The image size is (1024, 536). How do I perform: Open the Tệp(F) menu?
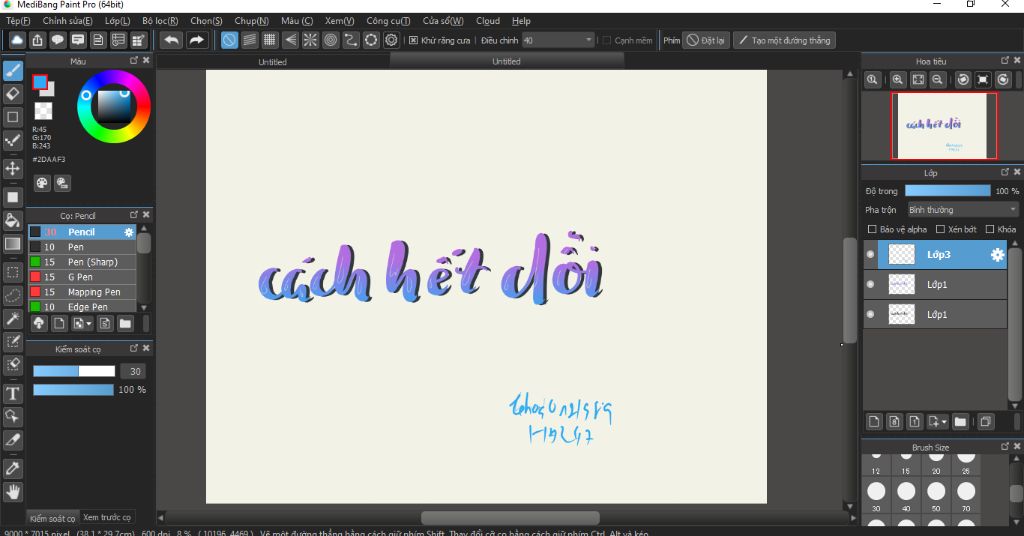pos(18,21)
